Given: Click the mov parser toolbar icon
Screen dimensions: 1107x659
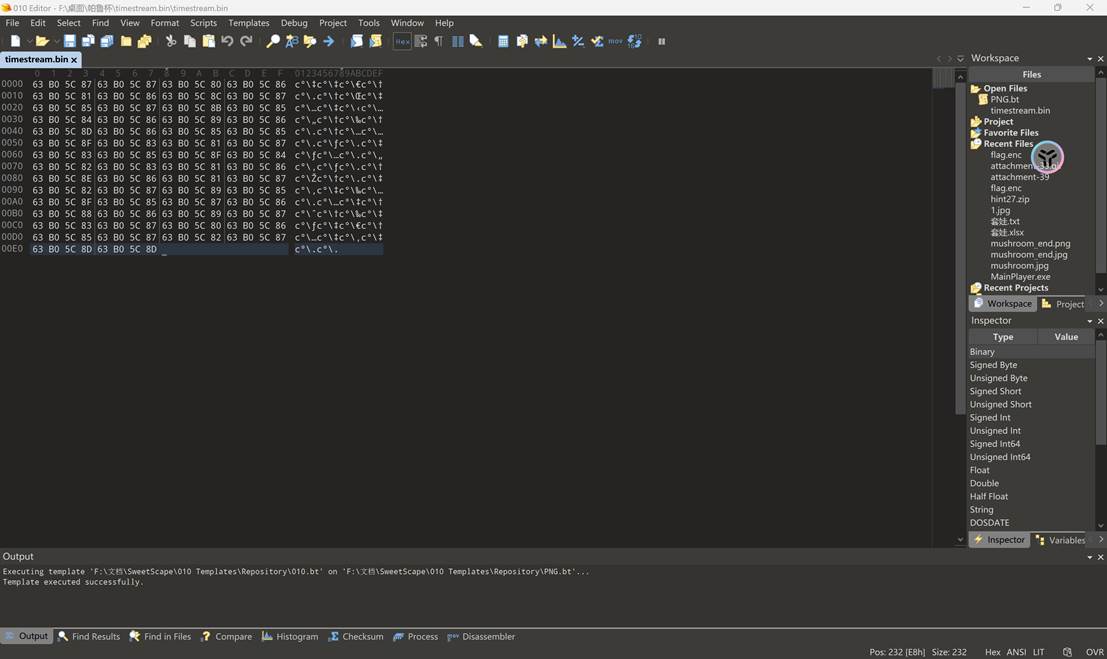Looking at the screenshot, I should pos(613,41).
